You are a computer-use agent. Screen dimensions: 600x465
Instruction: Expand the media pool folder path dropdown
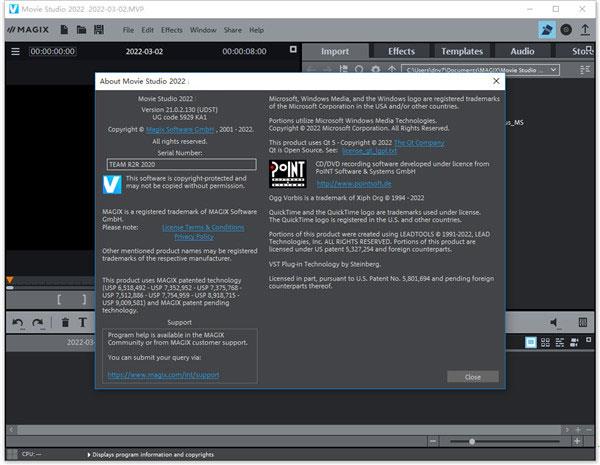553,70
